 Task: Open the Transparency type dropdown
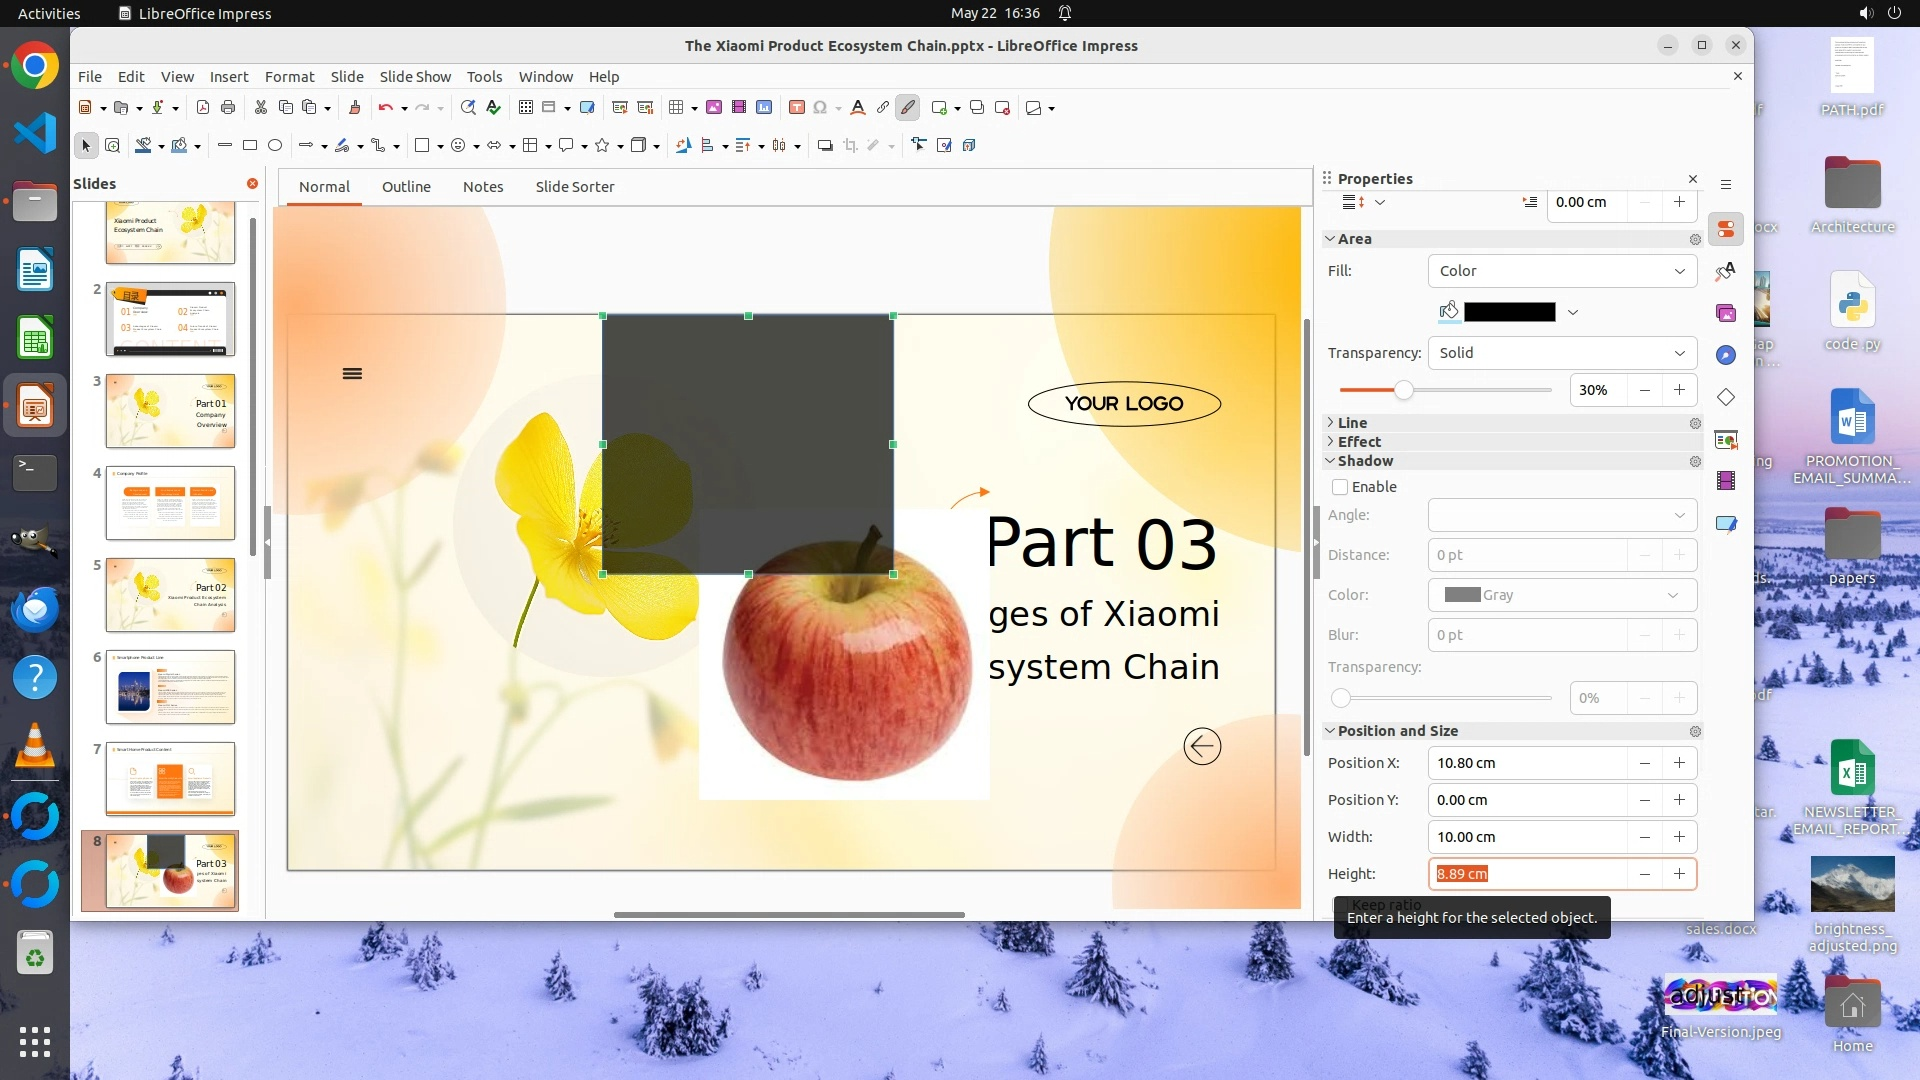pos(1562,353)
